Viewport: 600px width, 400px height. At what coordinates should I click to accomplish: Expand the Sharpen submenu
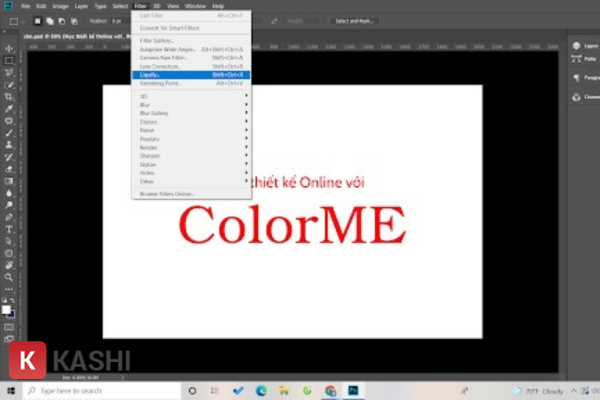[191, 156]
